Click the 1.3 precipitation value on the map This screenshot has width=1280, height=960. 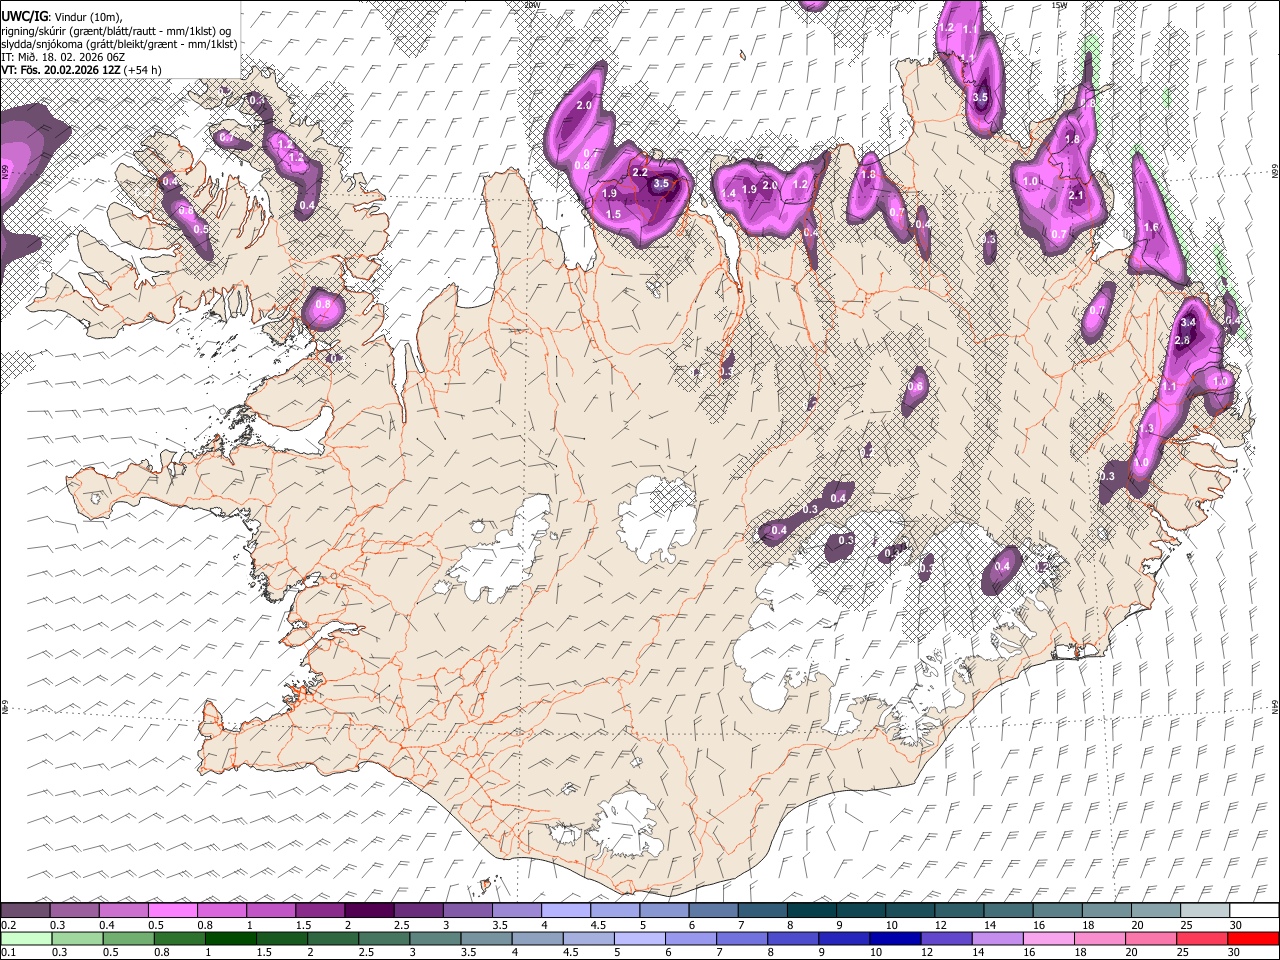pos(1147,429)
